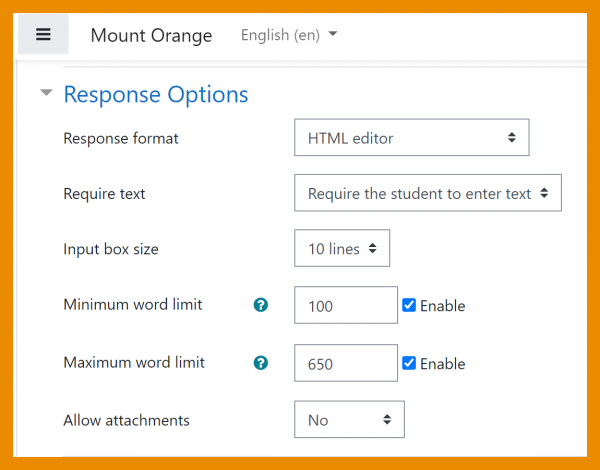Toggle the Minimum word limit Enable checkbox
Image resolution: width=600 pixels, height=470 pixels.
click(409, 305)
